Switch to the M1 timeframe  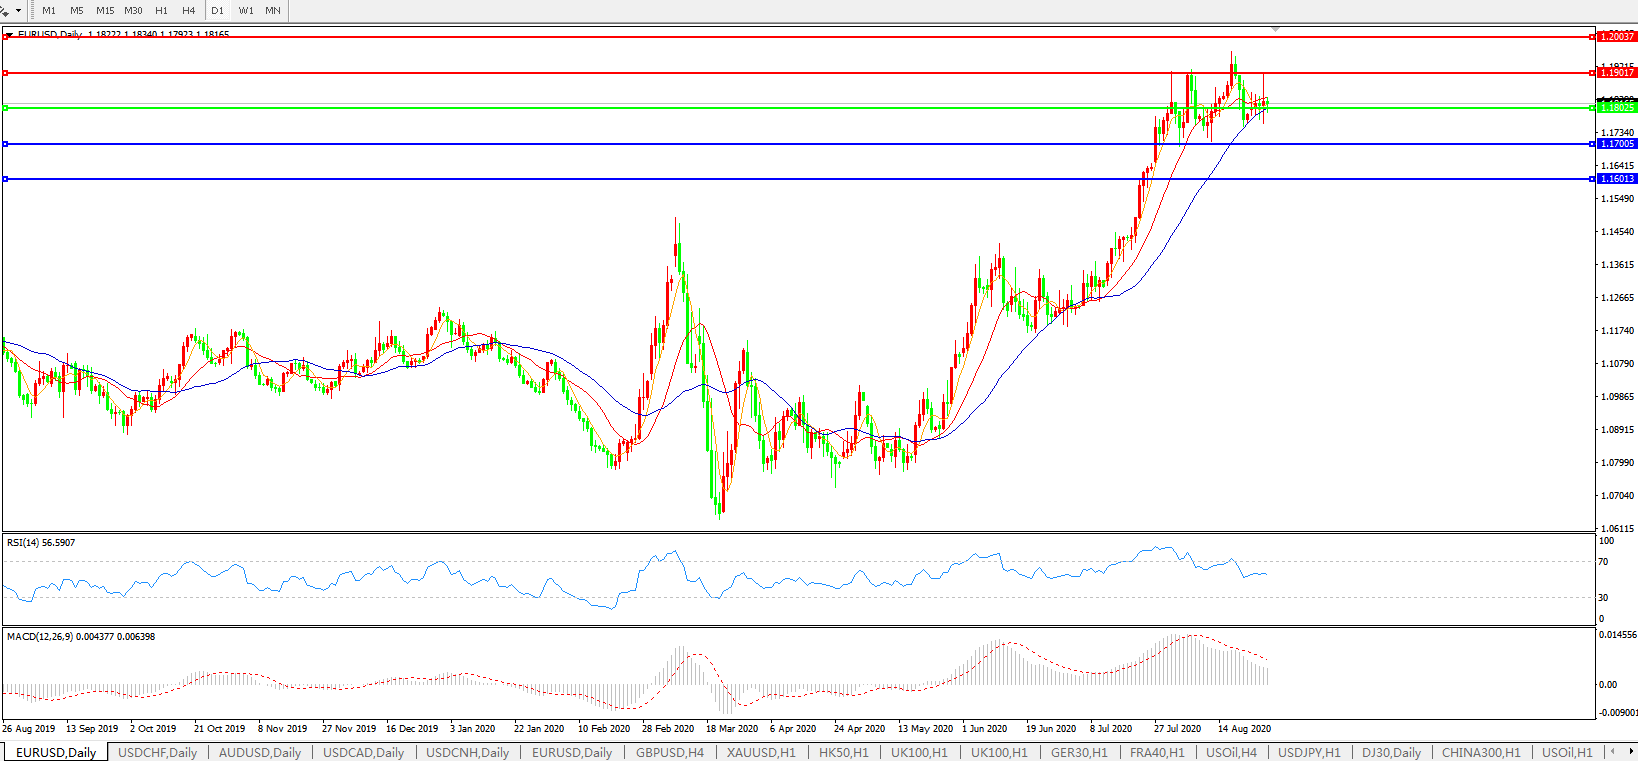coord(49,10)
